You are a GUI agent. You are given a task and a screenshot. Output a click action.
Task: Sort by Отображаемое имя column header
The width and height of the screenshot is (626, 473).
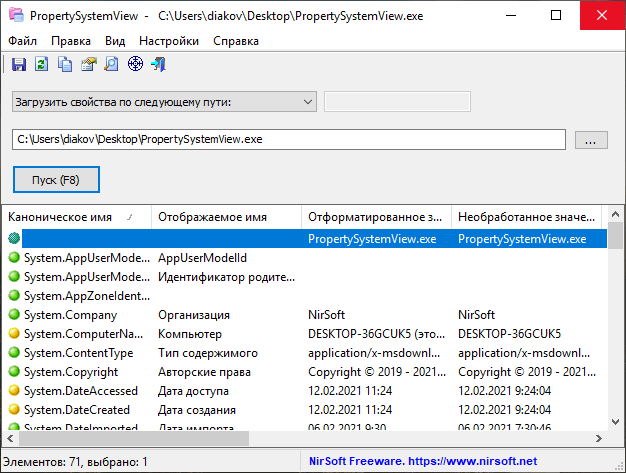(226, 217)
